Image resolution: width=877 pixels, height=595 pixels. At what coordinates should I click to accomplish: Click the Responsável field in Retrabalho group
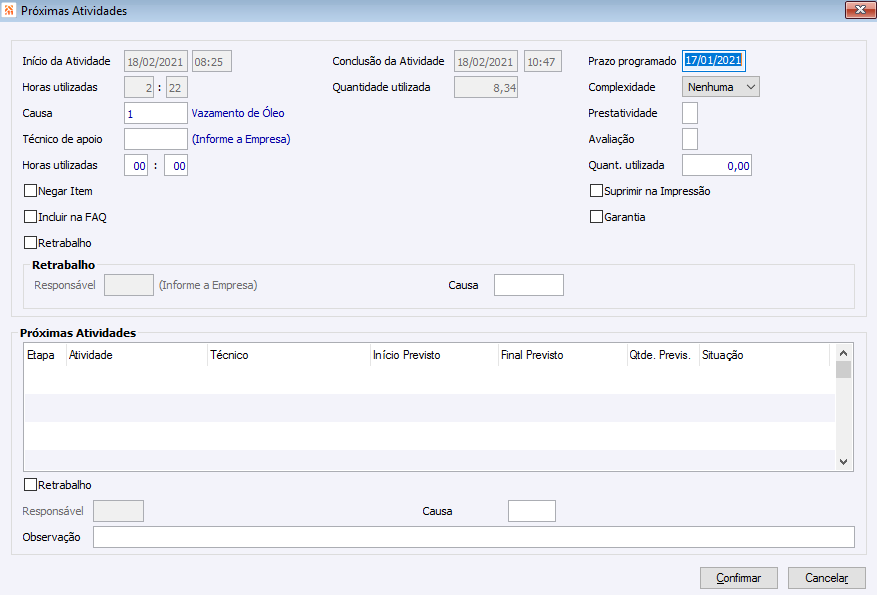[129, 285]
